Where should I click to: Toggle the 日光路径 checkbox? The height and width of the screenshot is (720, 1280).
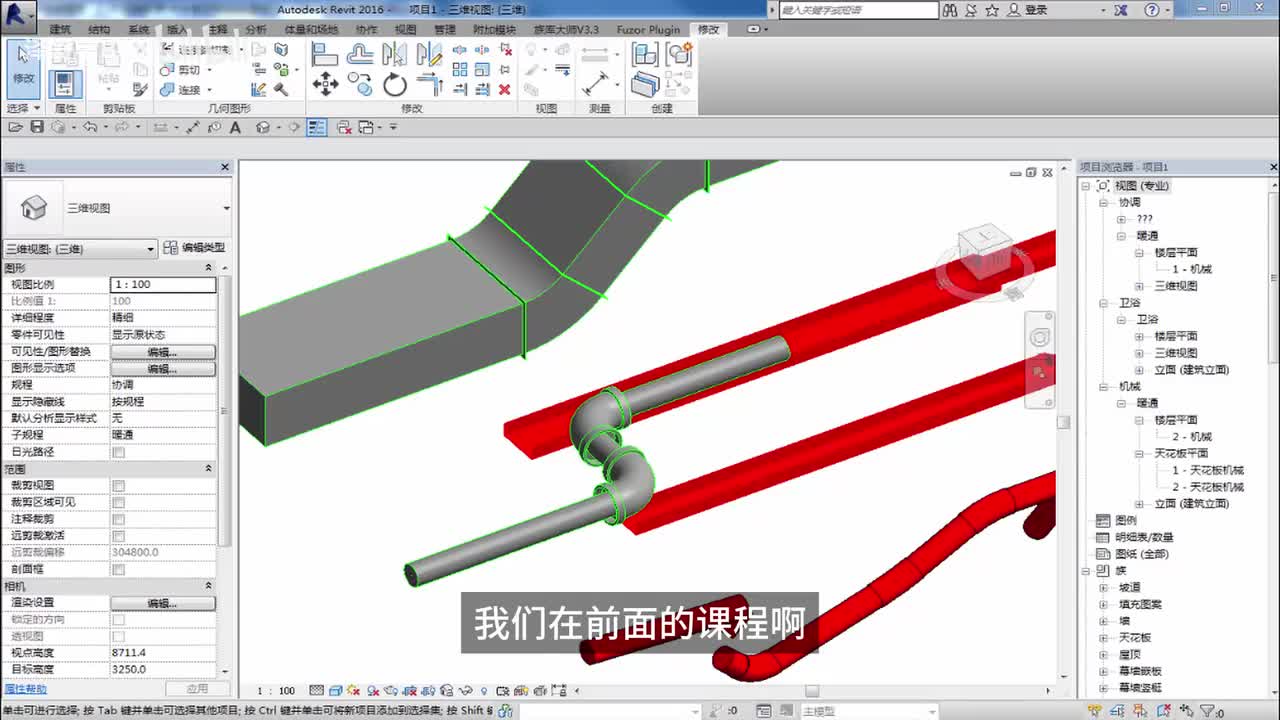pos(119,452)
